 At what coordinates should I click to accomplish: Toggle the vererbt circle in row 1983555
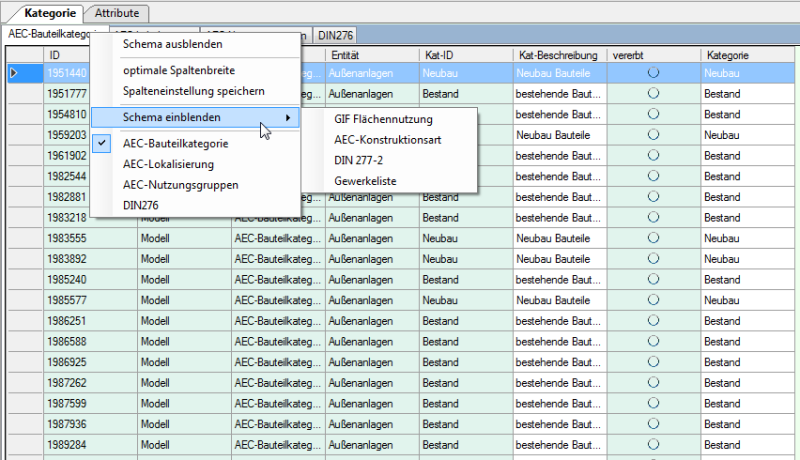pyautogui.click(x=653, y=238)
